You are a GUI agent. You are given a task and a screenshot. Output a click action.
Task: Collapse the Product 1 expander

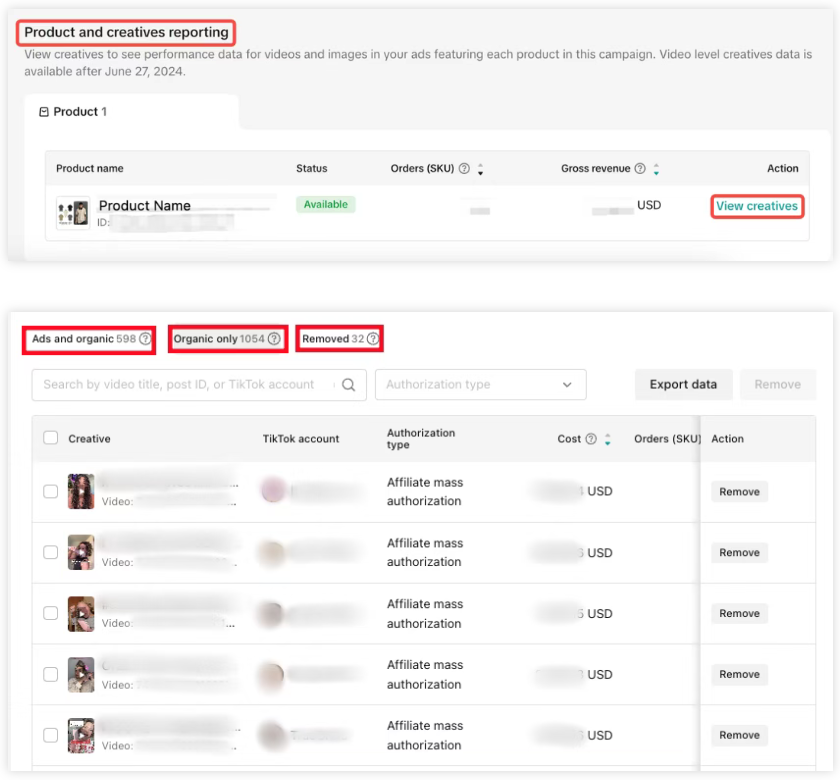pyautogui.click(x=43, y=112)
